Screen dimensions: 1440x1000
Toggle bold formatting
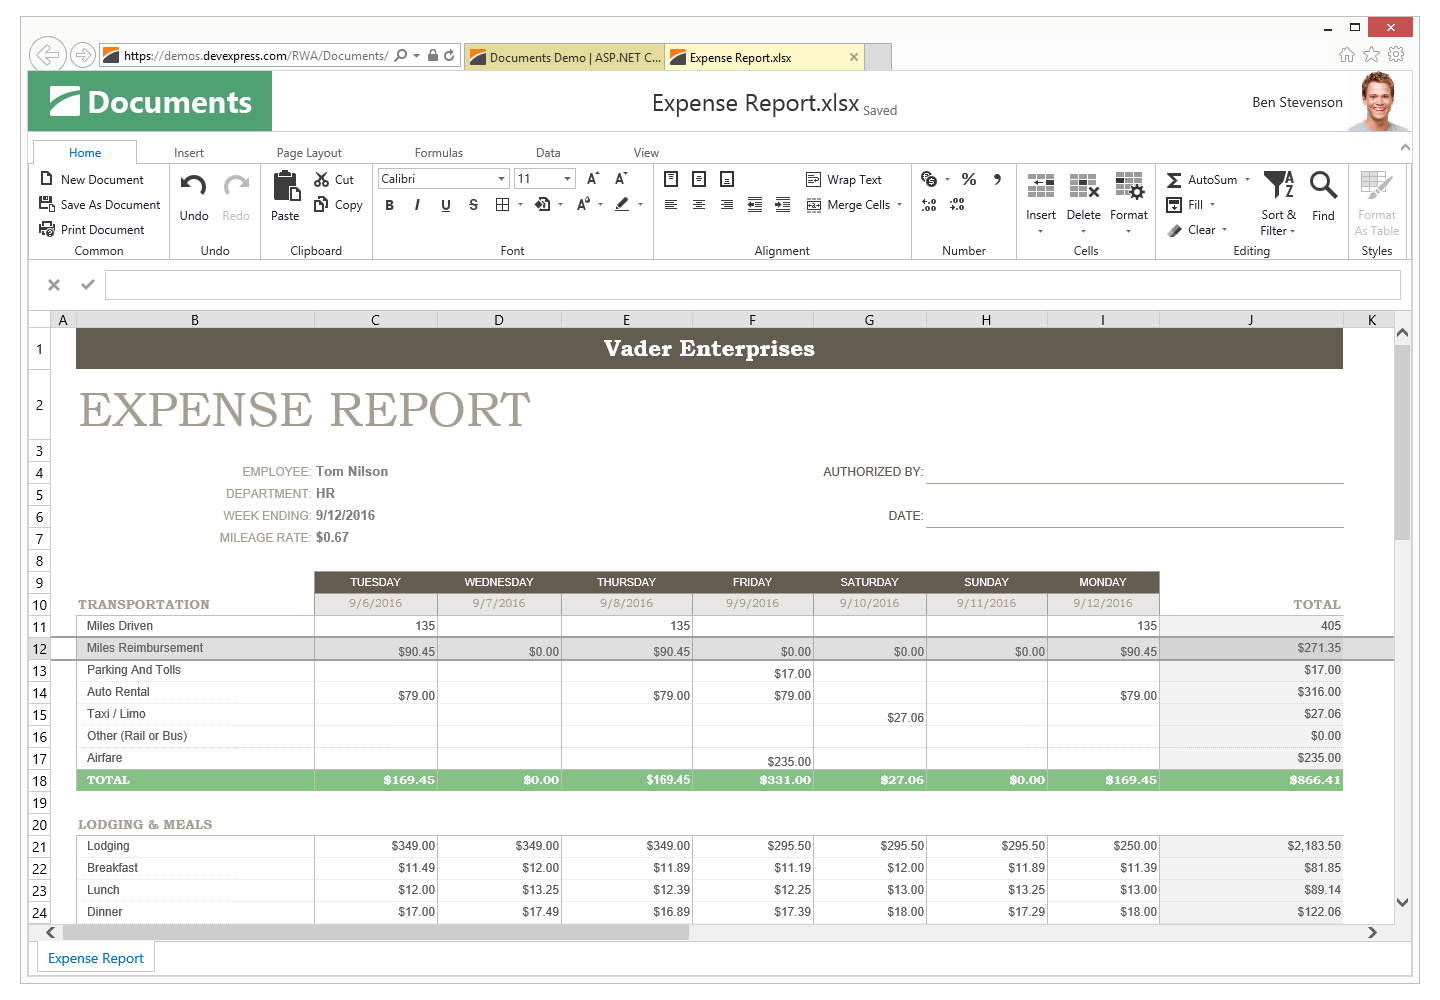(x=389, y=205)
